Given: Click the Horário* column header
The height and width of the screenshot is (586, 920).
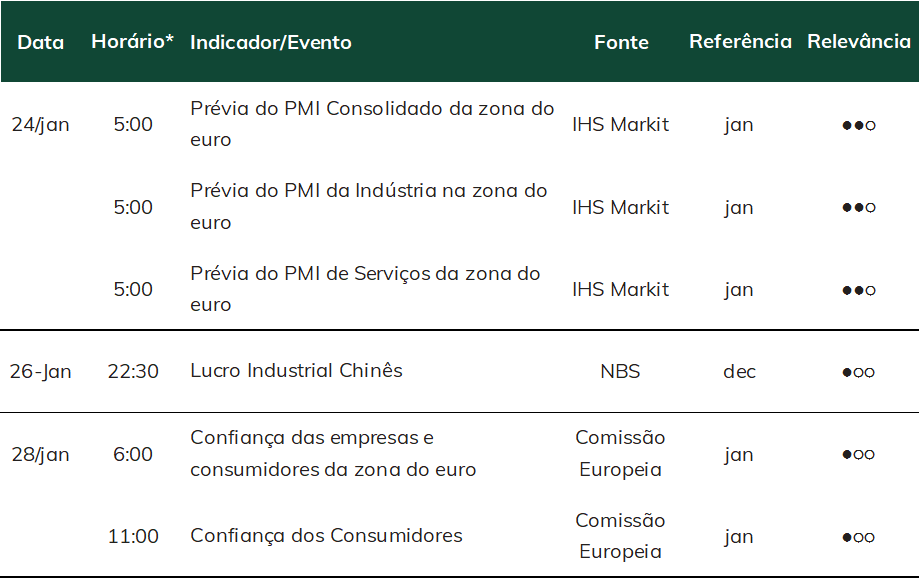Looking at the screenshot, I should point(133,42).
